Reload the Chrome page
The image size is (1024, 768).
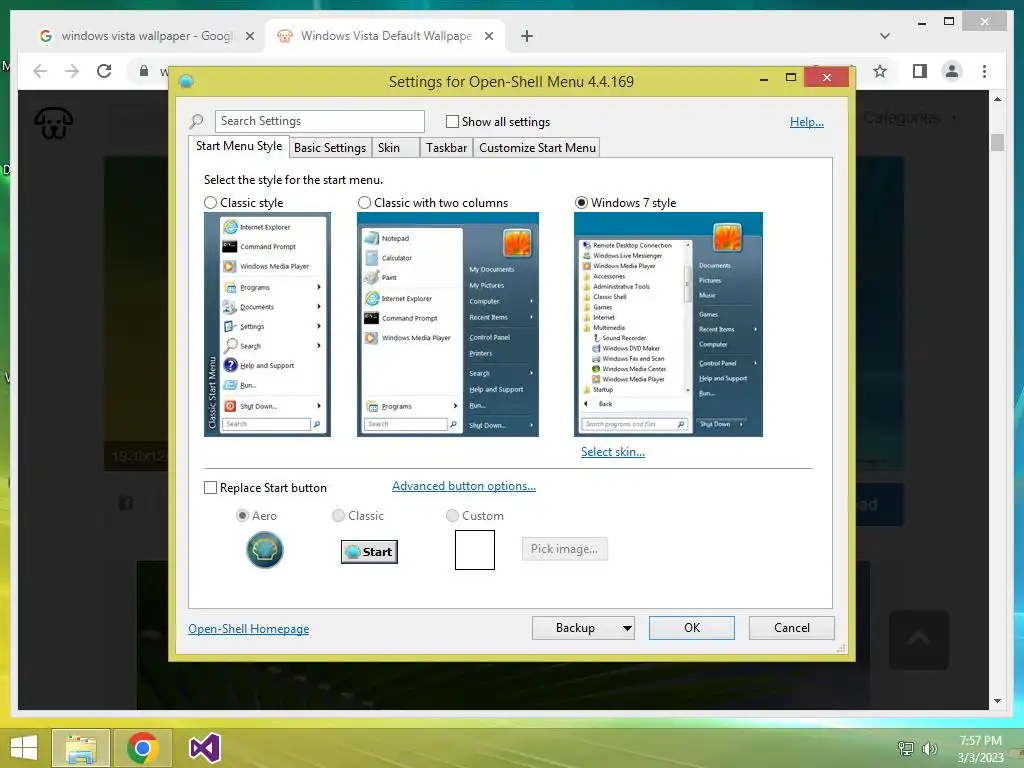tap(104, 71)
